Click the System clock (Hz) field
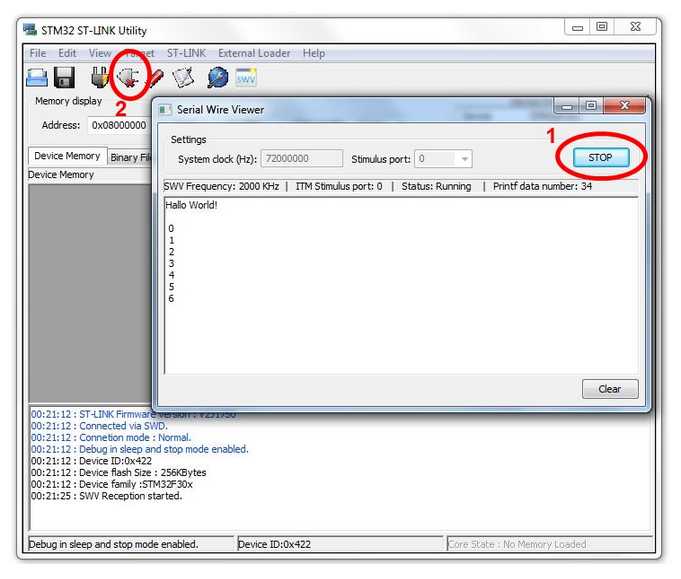 302,159
